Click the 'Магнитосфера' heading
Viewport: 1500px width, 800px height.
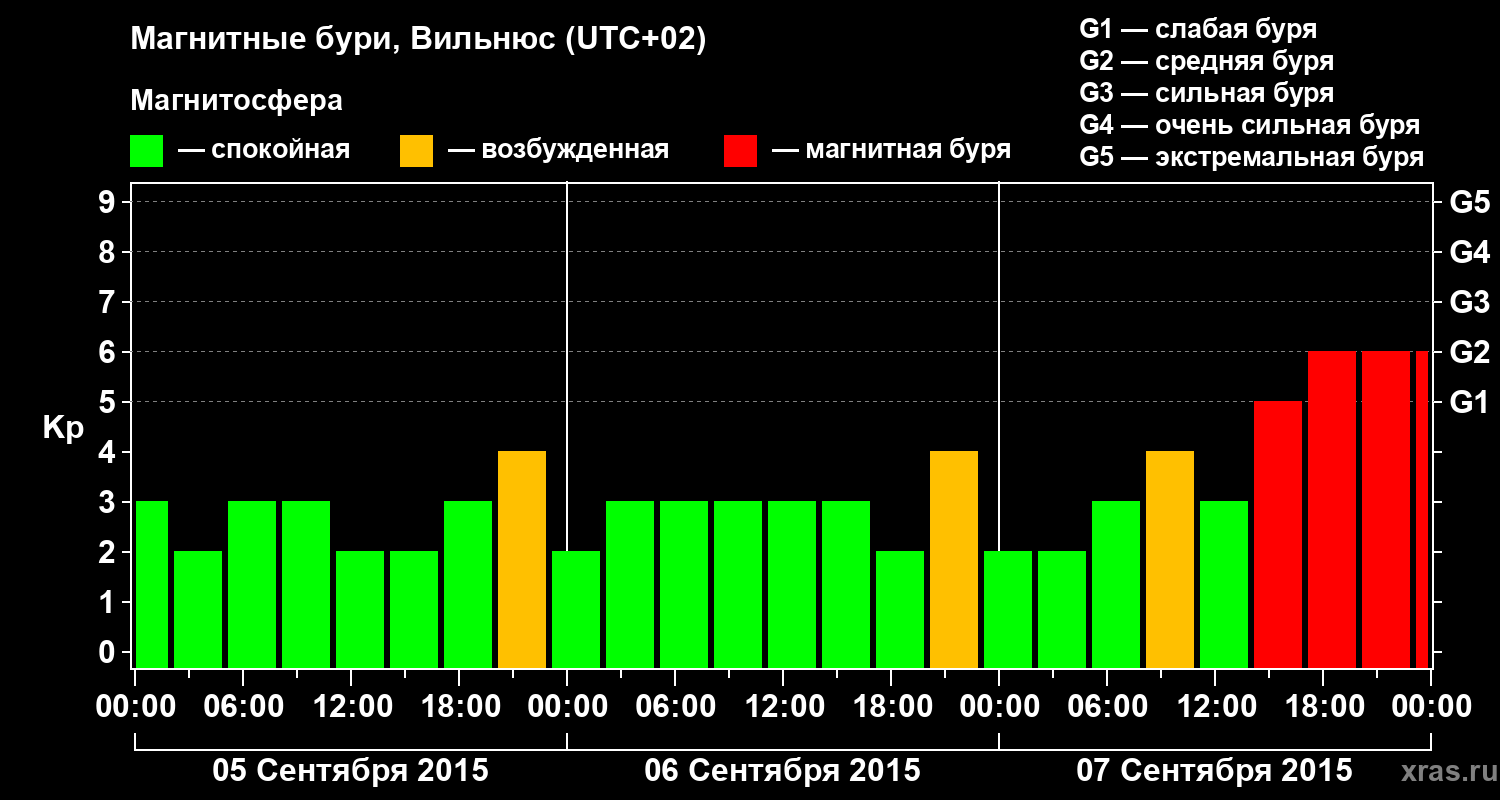tap(237, 101)
